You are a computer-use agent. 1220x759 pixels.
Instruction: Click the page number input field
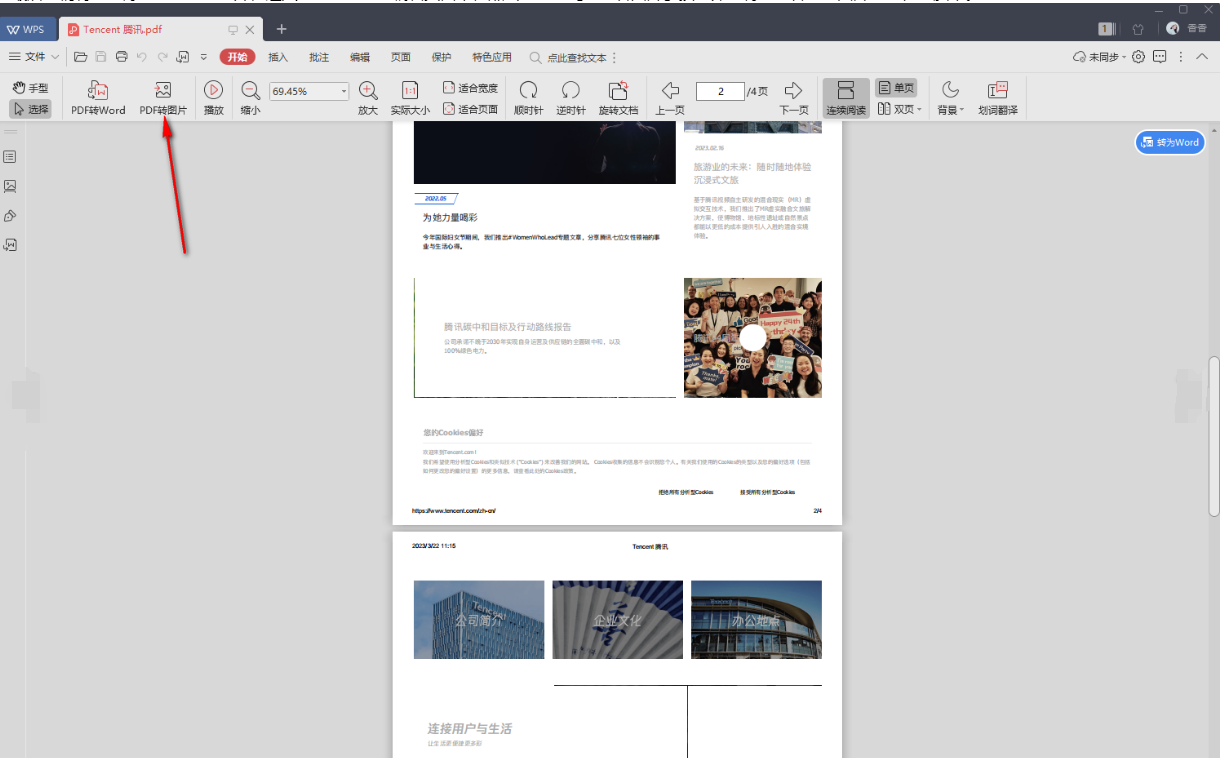[719, 91]
